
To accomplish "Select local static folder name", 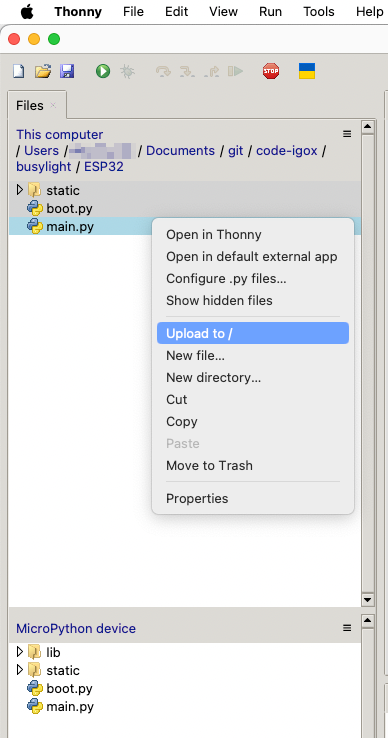I will click(63, 190).
